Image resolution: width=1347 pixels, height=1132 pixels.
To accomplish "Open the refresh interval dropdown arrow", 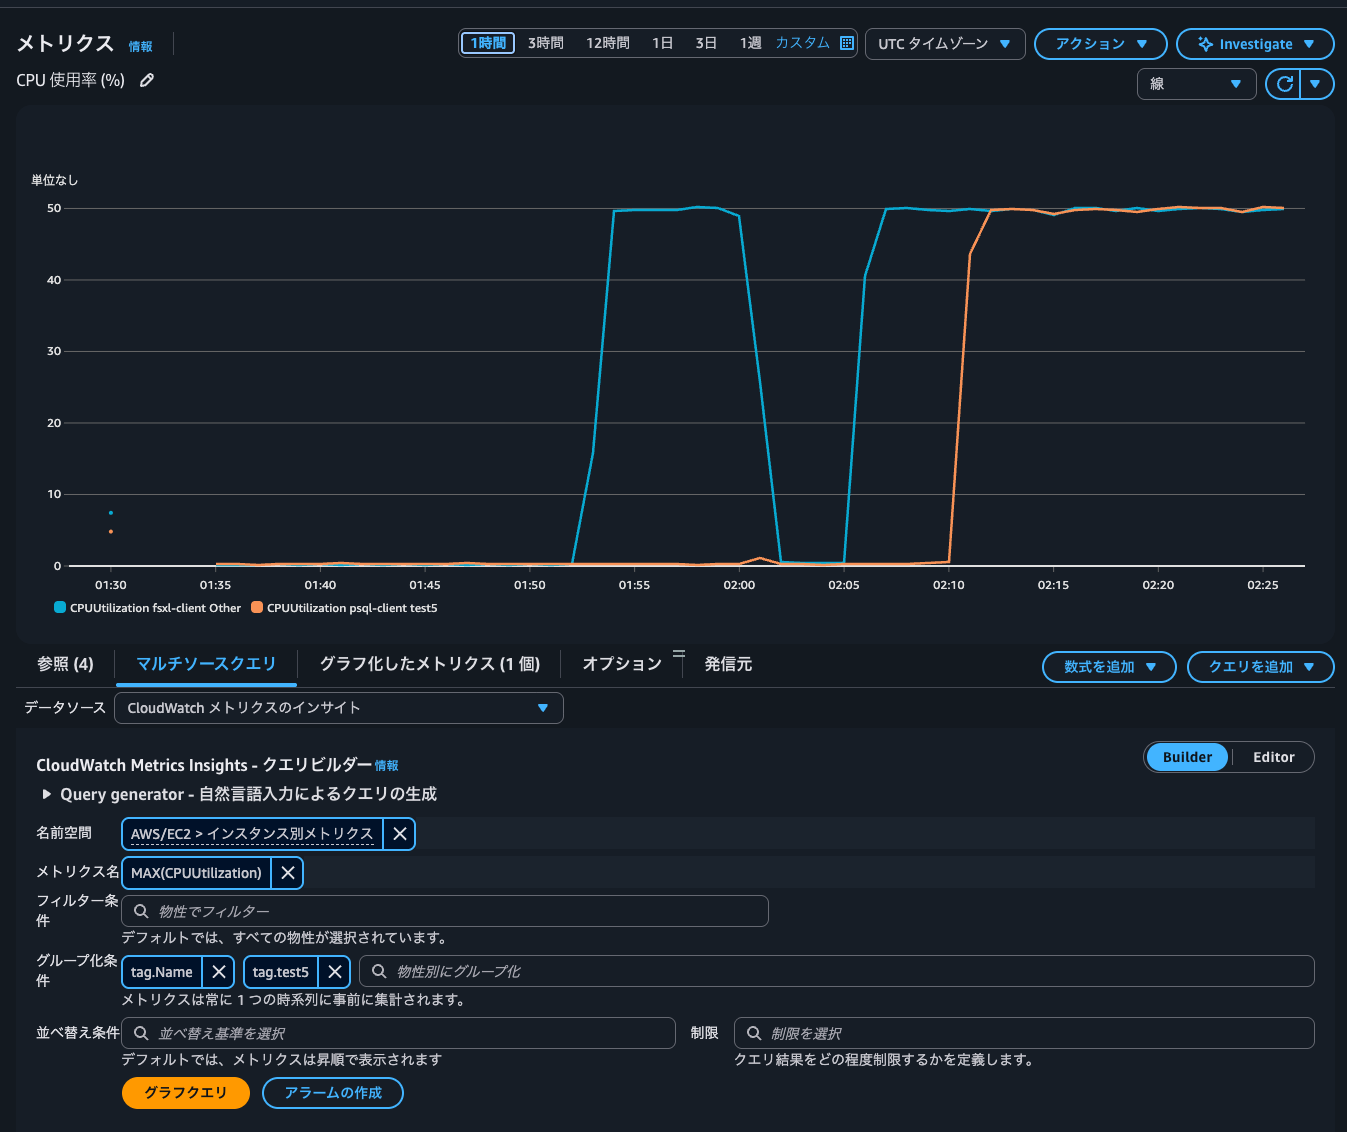I will pos(1316,84).
